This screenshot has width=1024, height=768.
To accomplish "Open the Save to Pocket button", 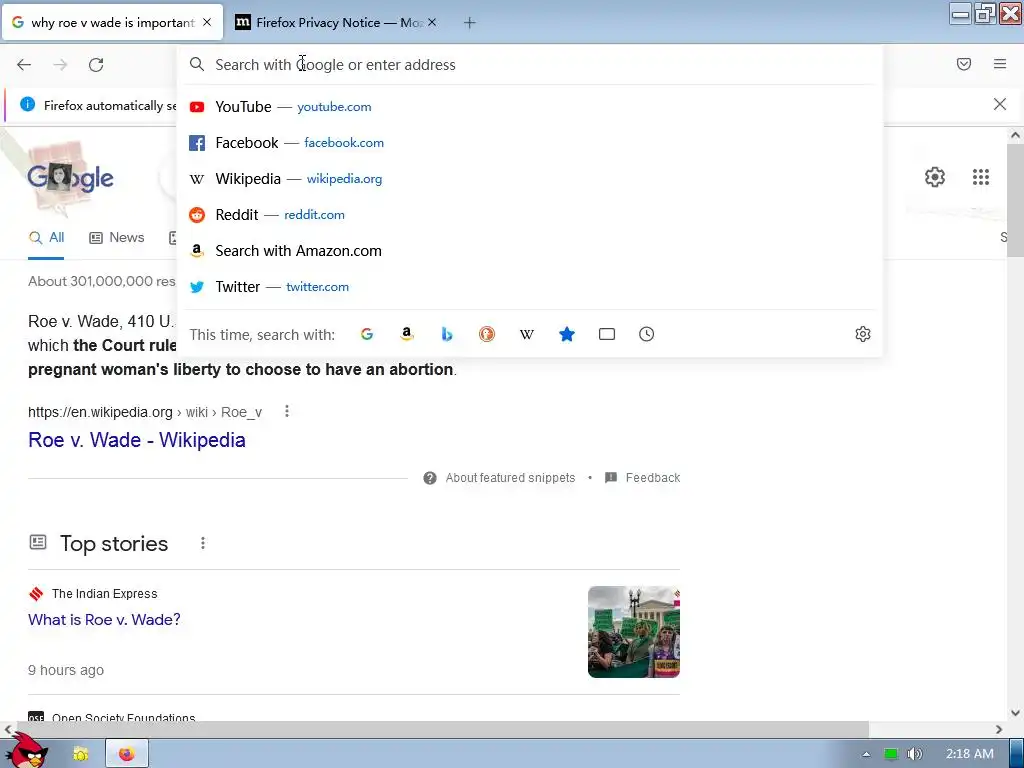I will pyautogui.click(x=964, y=64).
